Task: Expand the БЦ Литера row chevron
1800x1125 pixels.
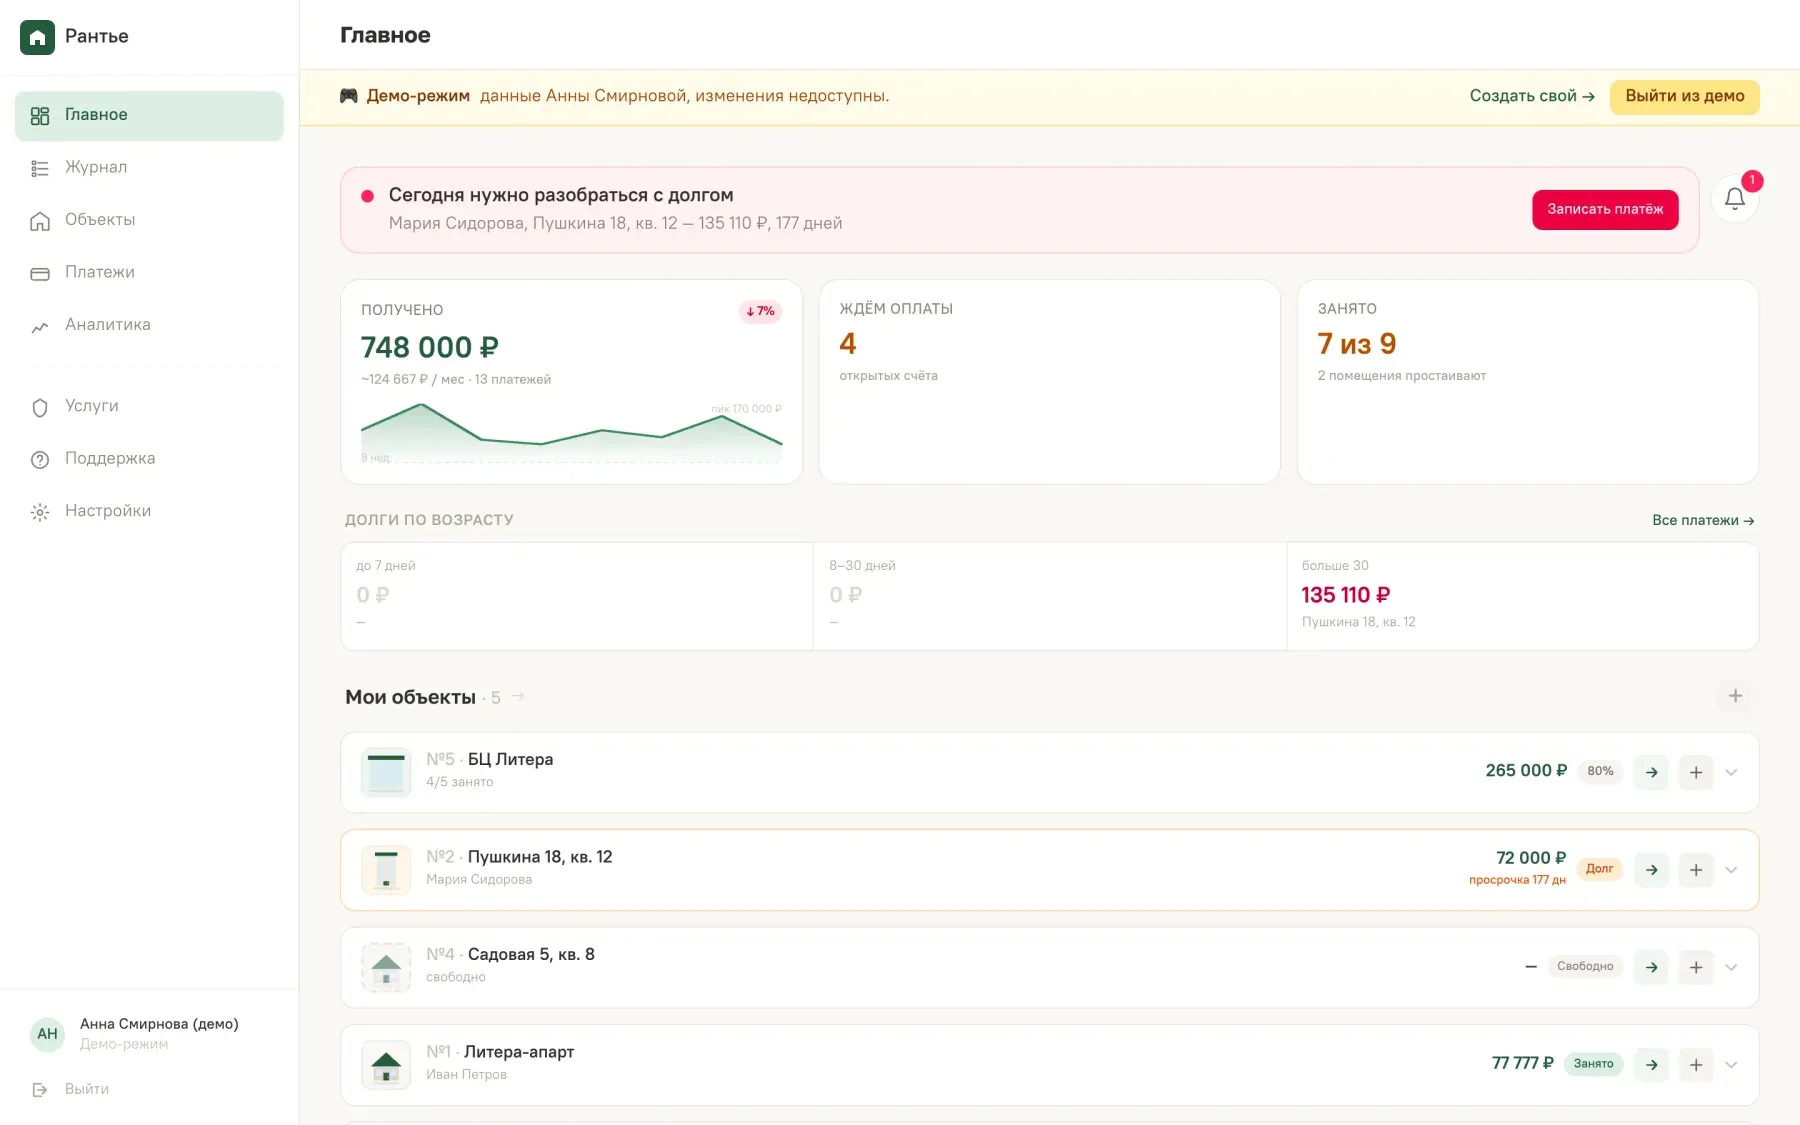Action: [1732, 772]
